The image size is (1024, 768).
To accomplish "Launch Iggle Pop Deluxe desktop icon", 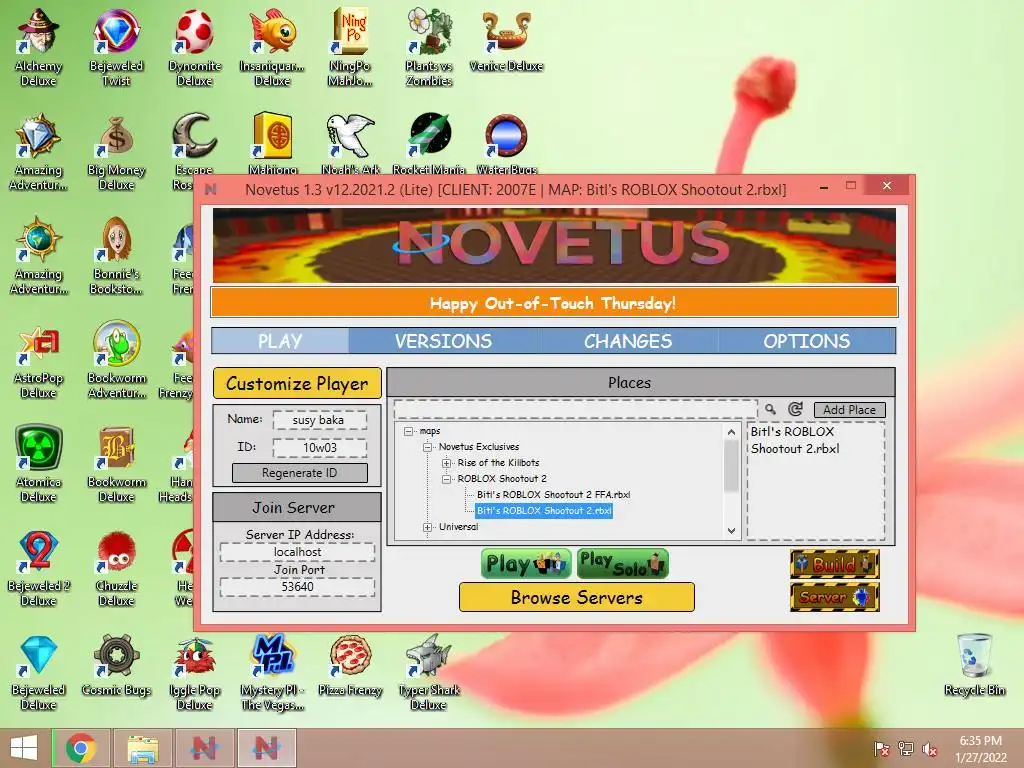I will (195, 673).
